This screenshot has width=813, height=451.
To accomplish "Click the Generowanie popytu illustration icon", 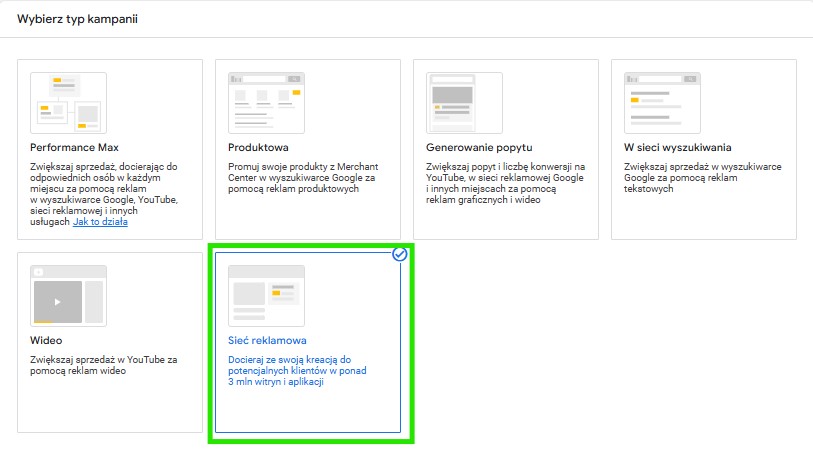I will point(465,103).
